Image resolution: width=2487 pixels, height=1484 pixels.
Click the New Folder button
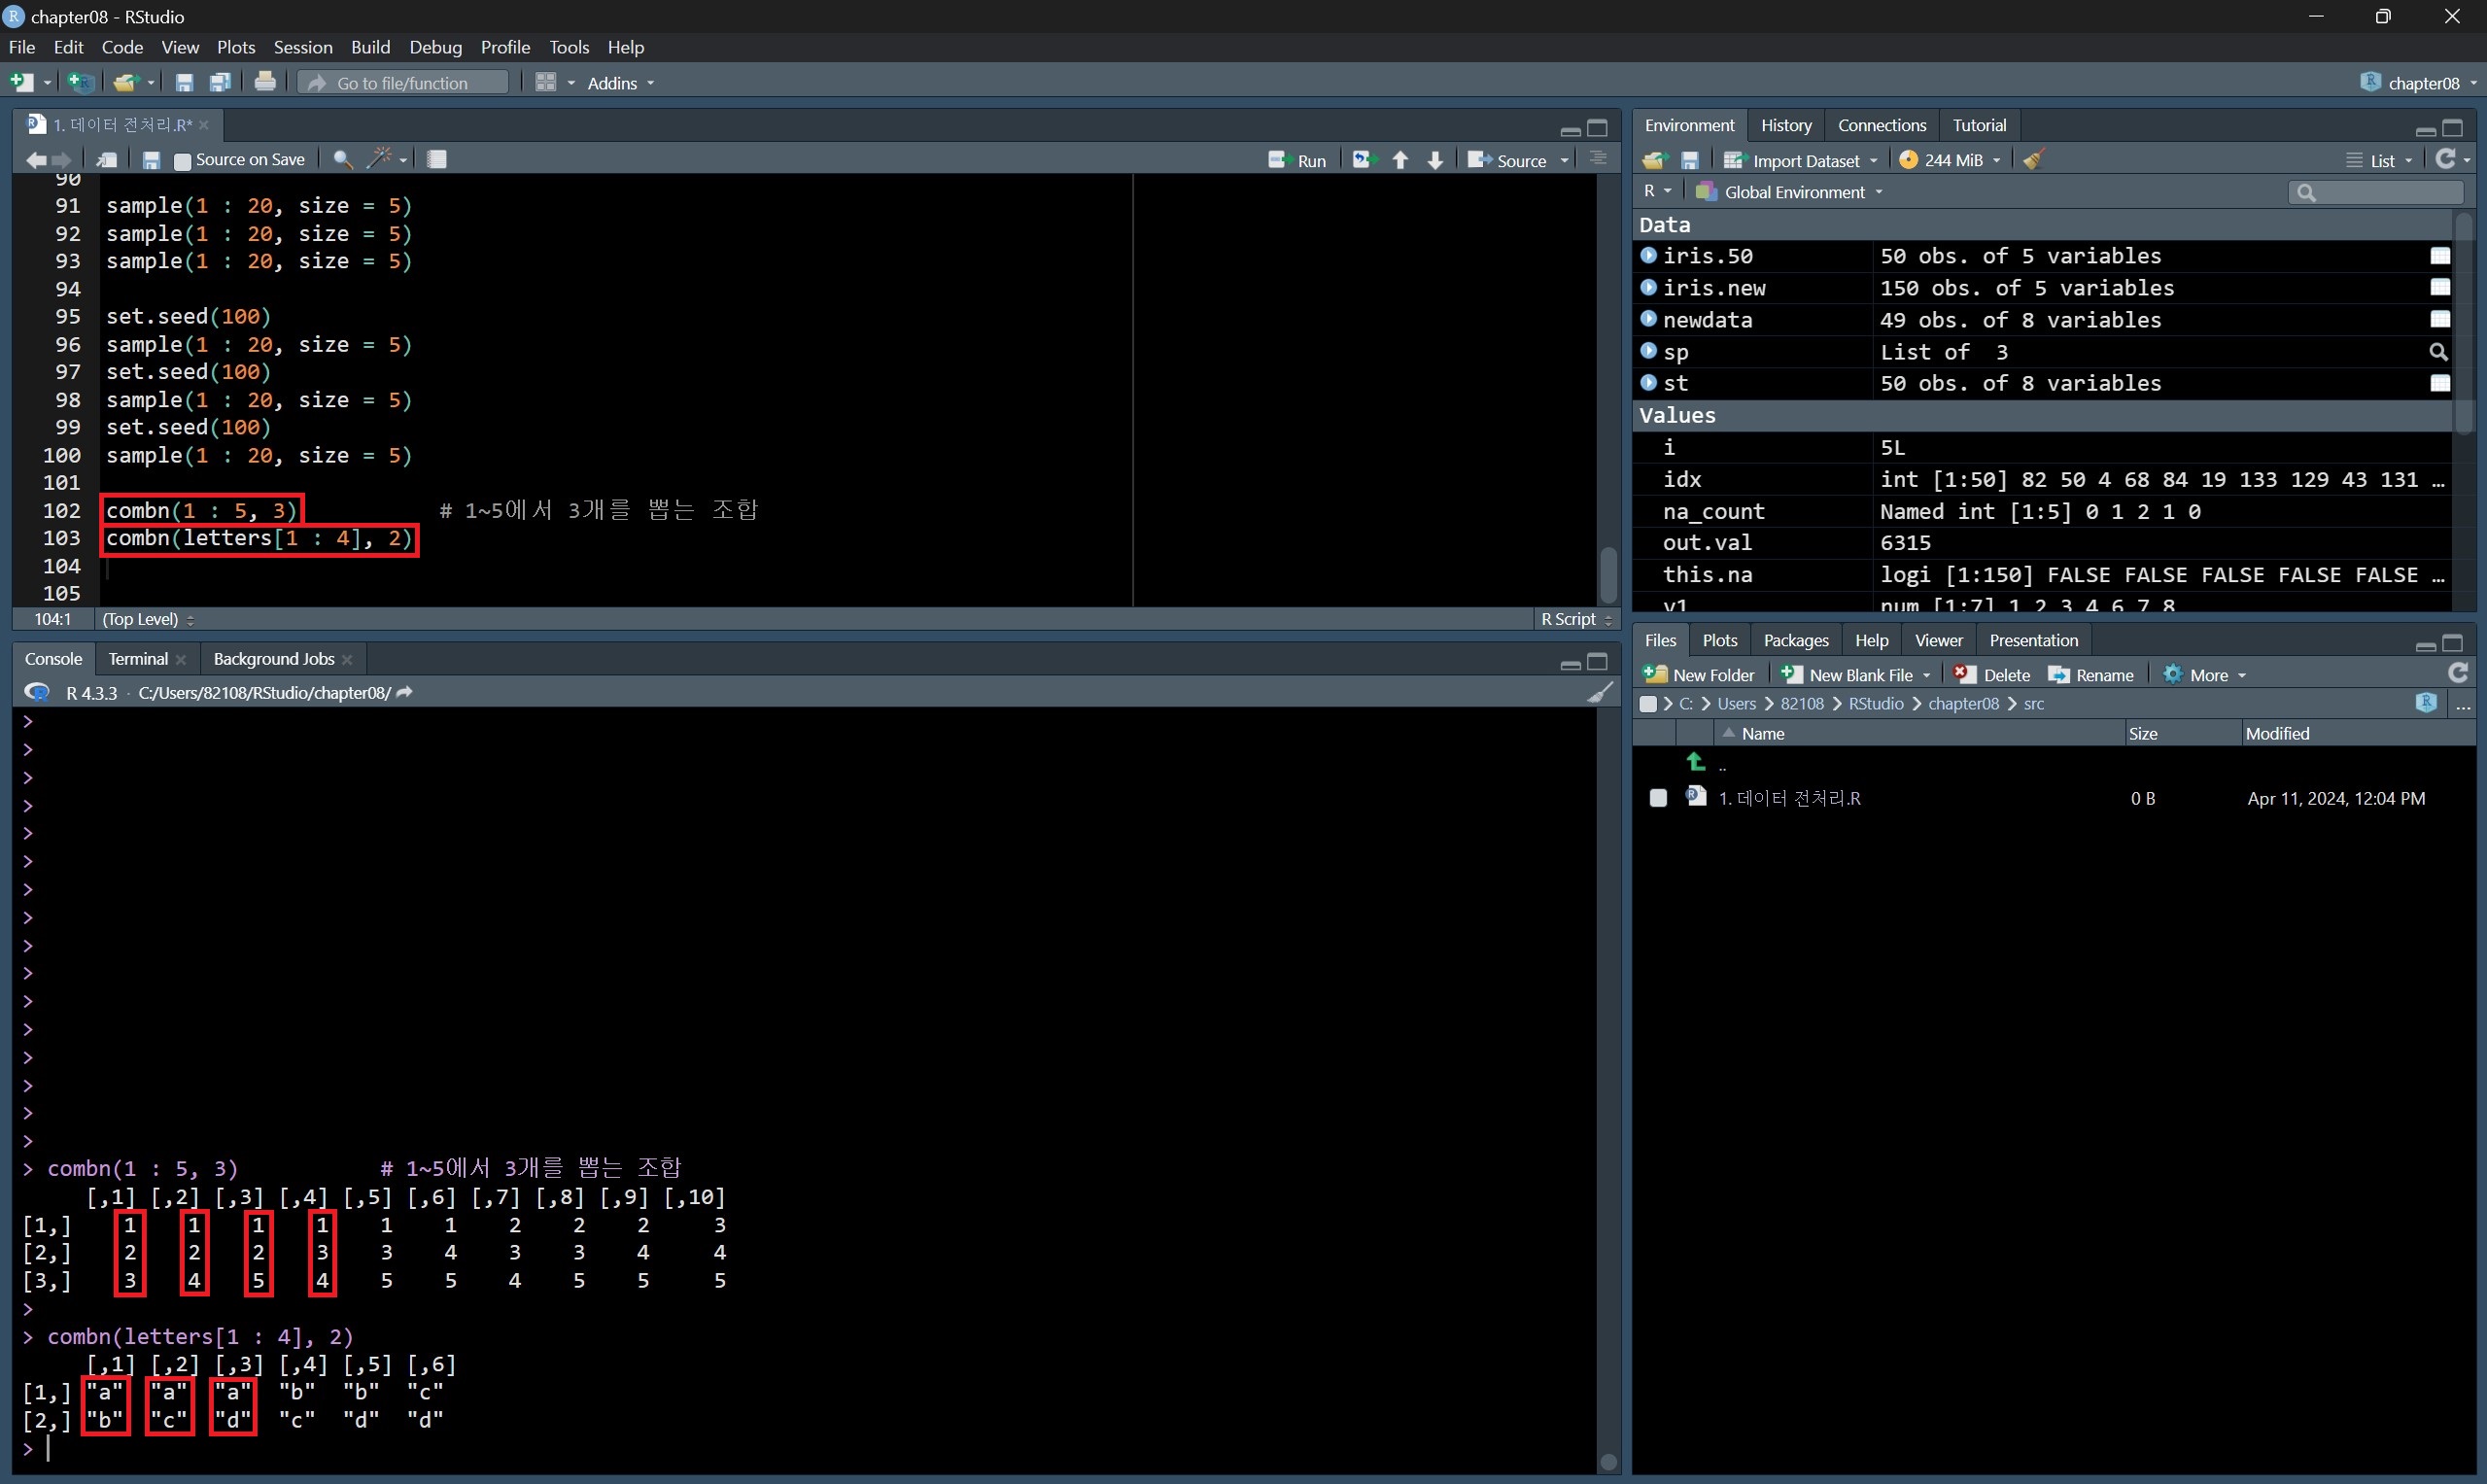(1699, 675)
